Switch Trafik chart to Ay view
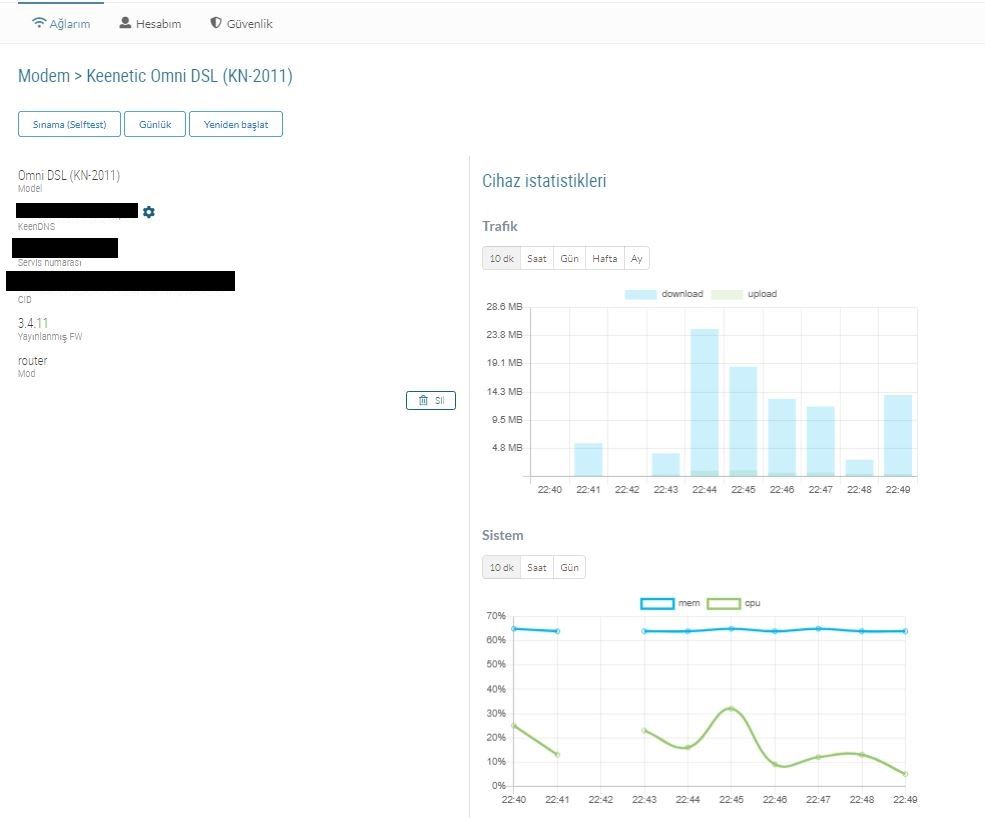Image resolution: width=985 pixels, height=818 pixels. (636, 258)
